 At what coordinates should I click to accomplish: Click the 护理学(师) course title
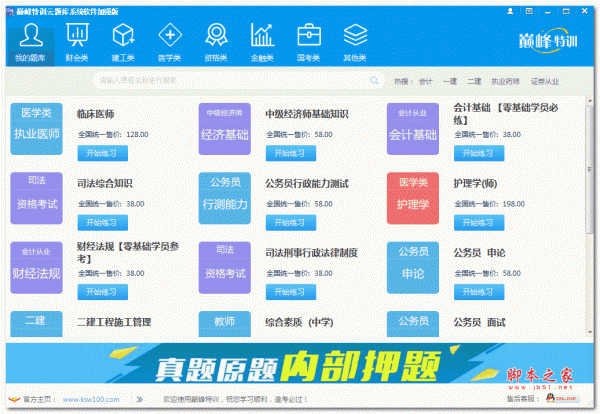[475, 184]
